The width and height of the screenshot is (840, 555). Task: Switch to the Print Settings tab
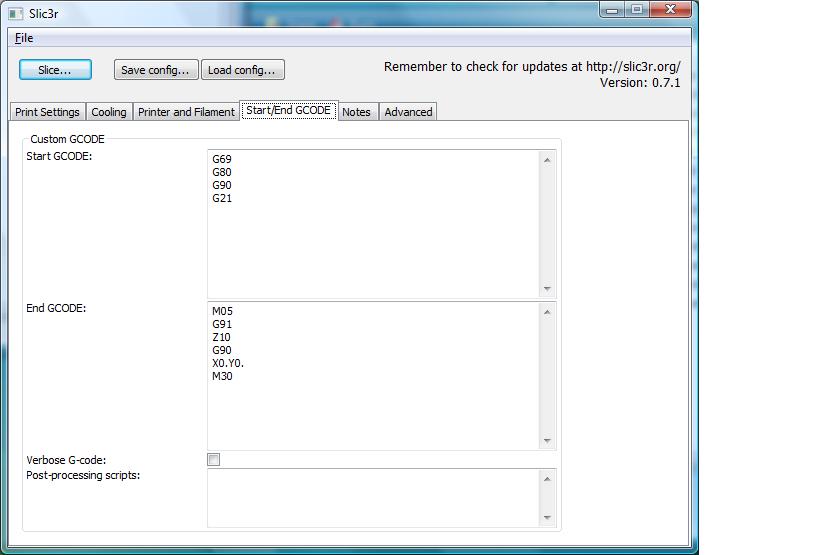point(47,112)
